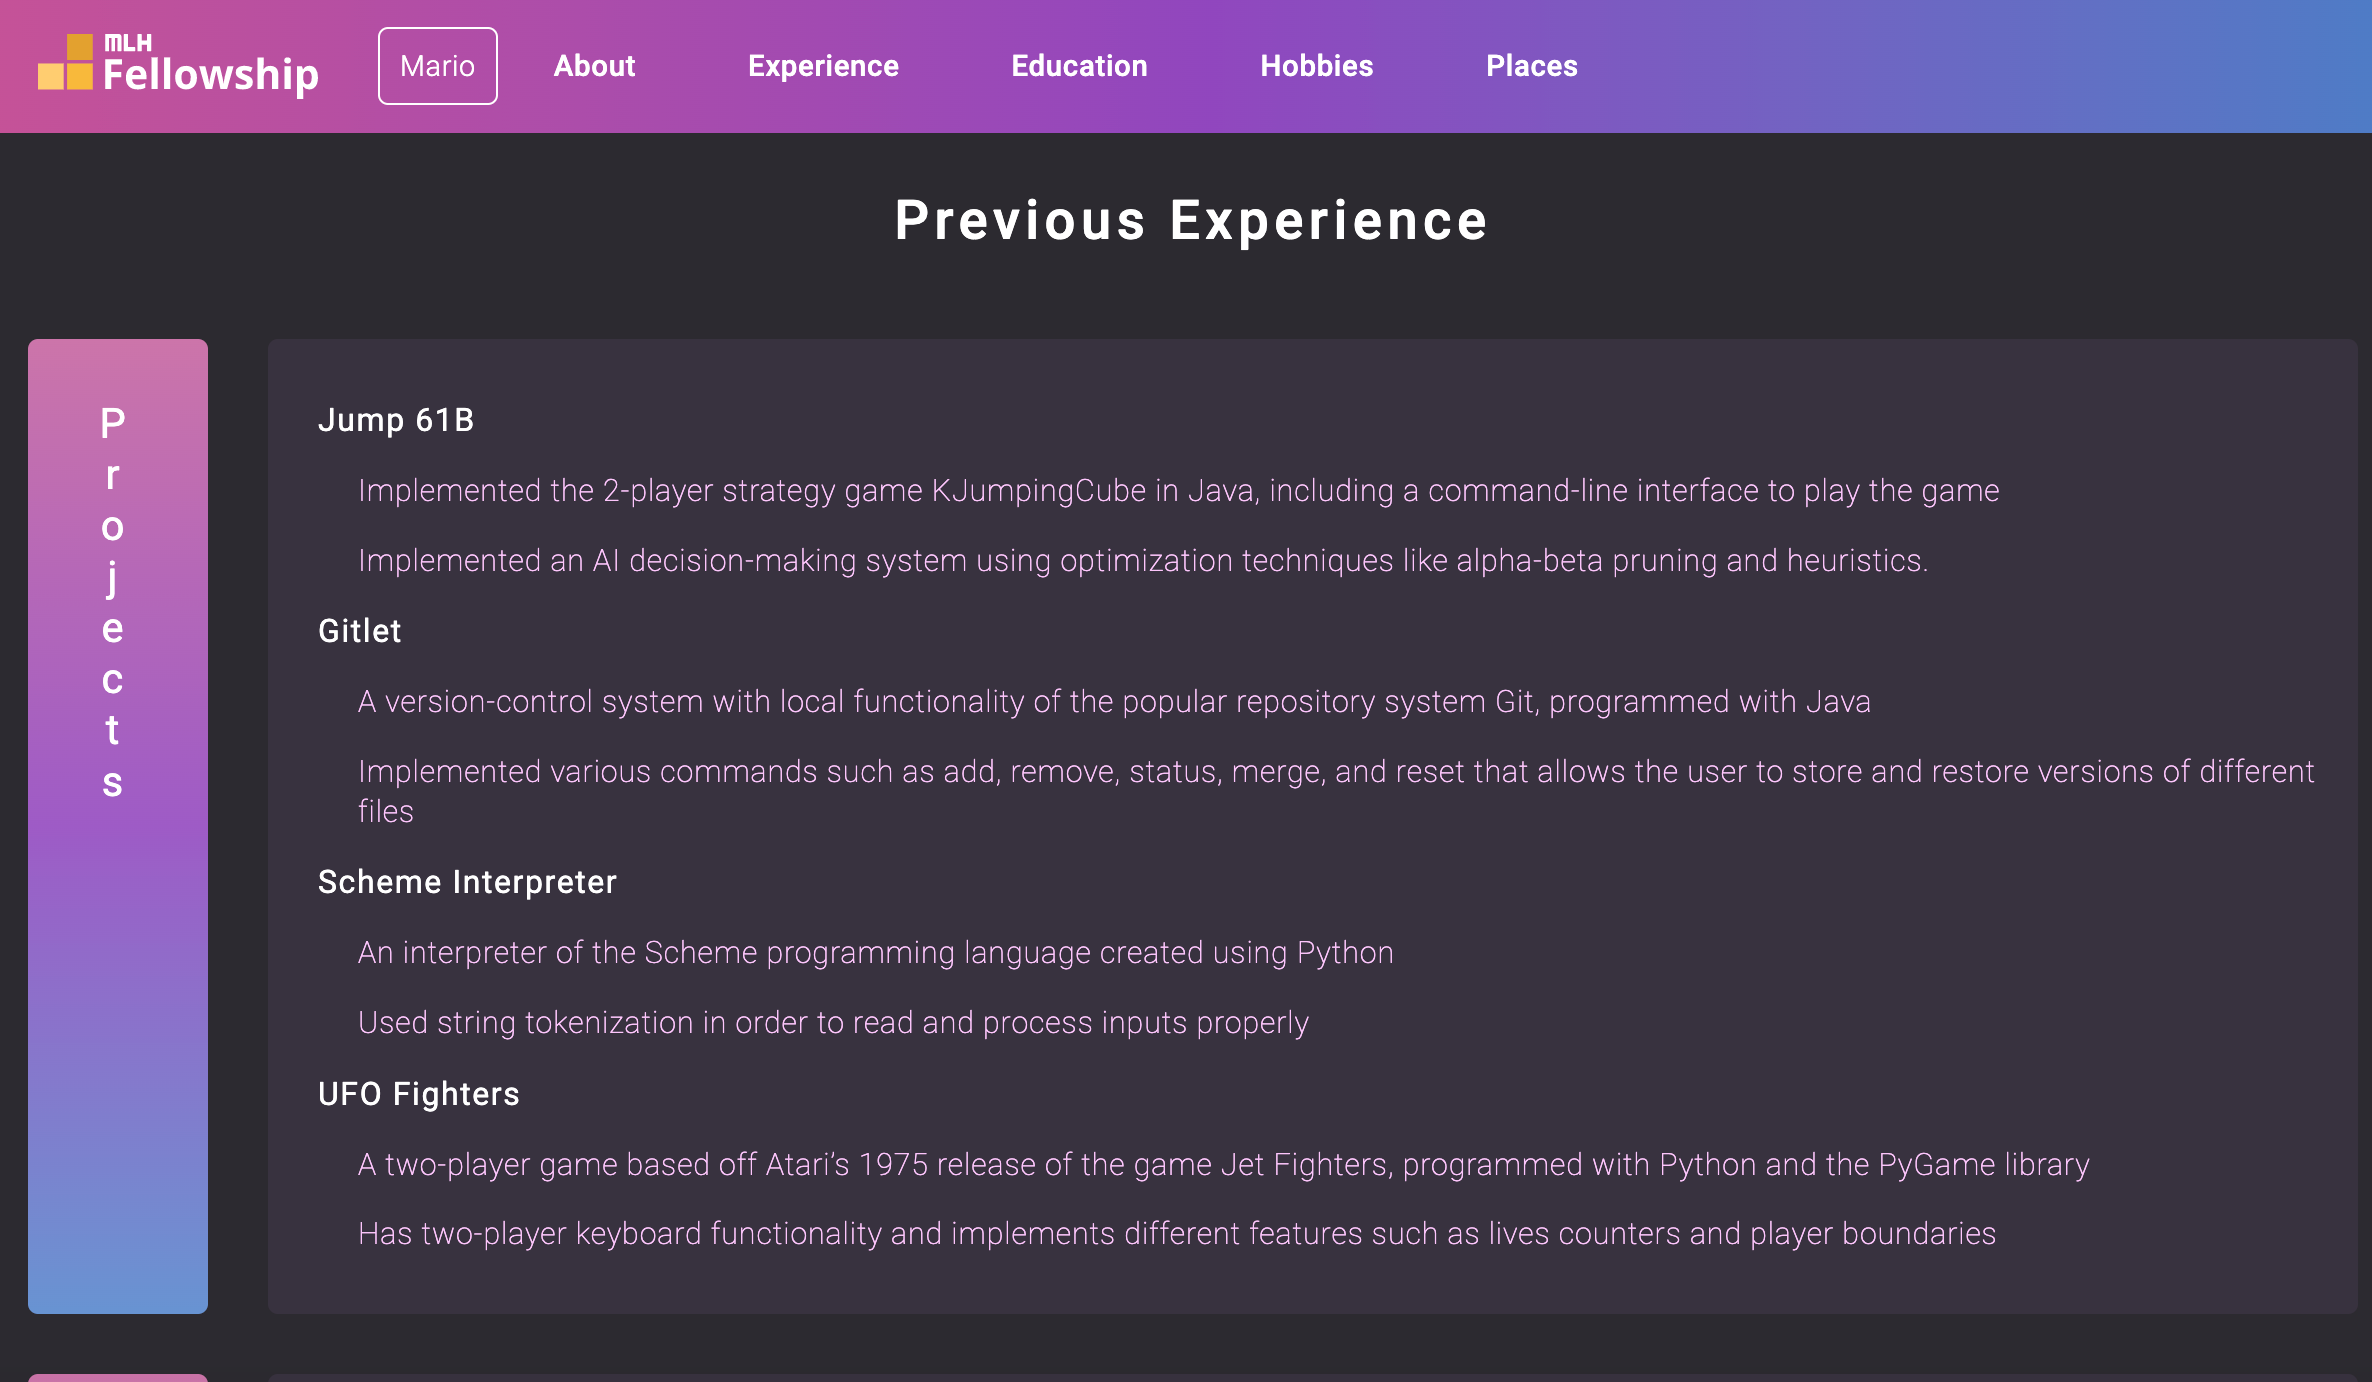Select the Jump 61B project title
2372x1382 pixels.
(x=396, y=420)
